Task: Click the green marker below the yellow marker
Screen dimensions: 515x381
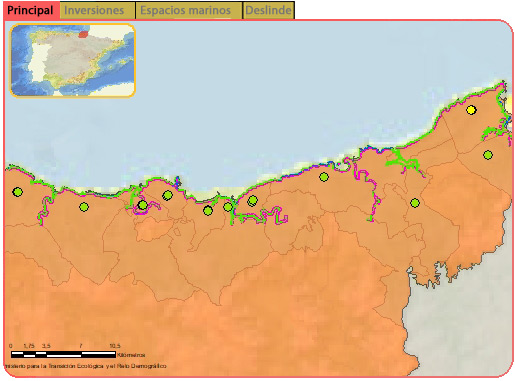Action: tap(488, 155)
